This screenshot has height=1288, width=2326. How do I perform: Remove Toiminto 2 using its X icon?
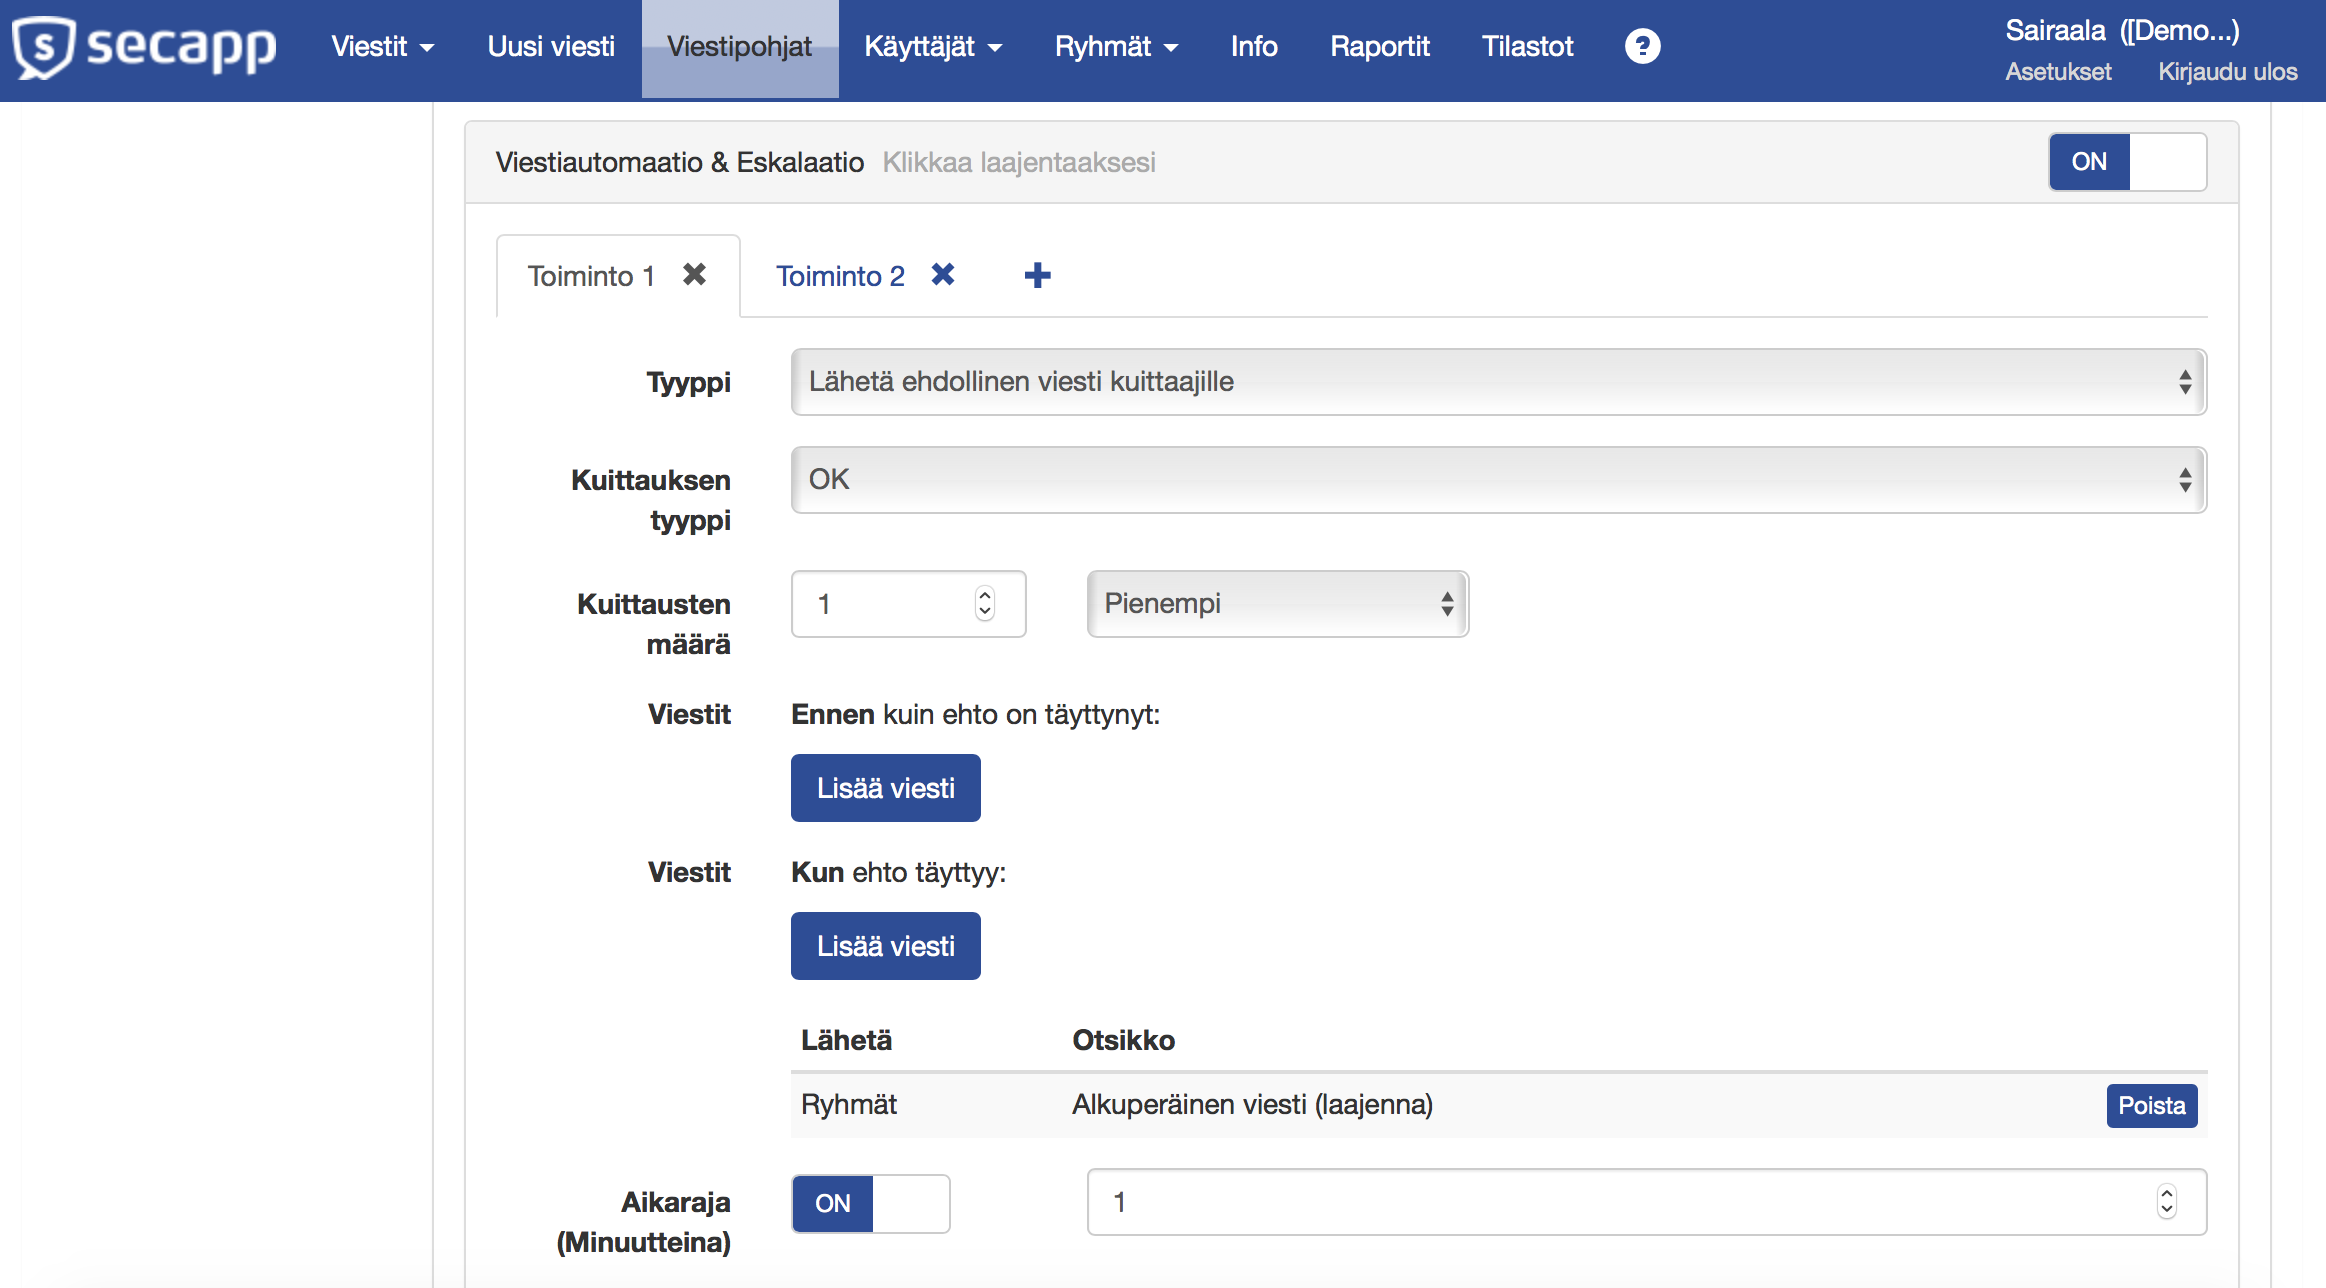942,274
